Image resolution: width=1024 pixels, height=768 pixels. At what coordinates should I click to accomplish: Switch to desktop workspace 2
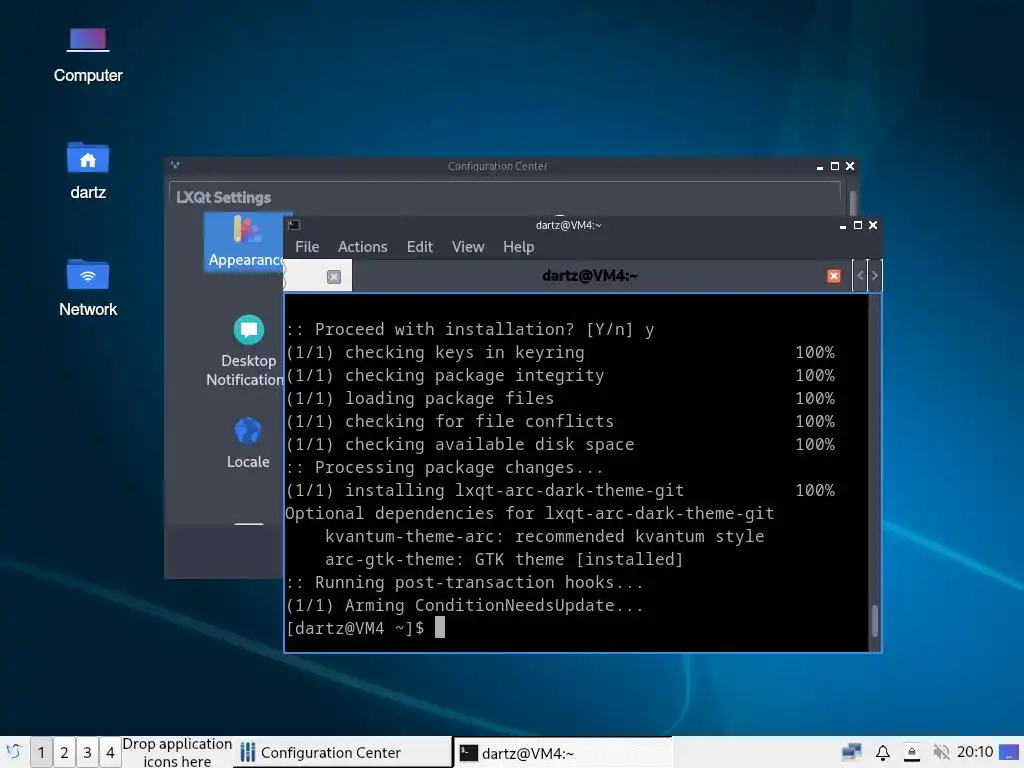coord(64,752)
